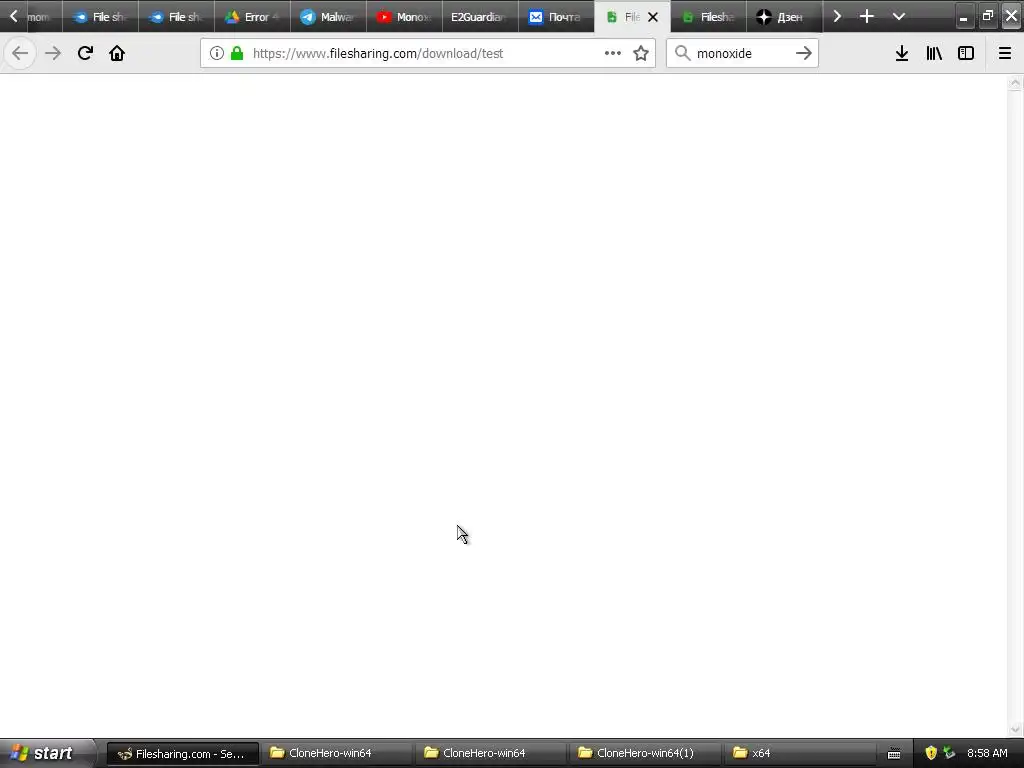Switch to the Дзен tab

pyautogui.click(x=783, y=17)
